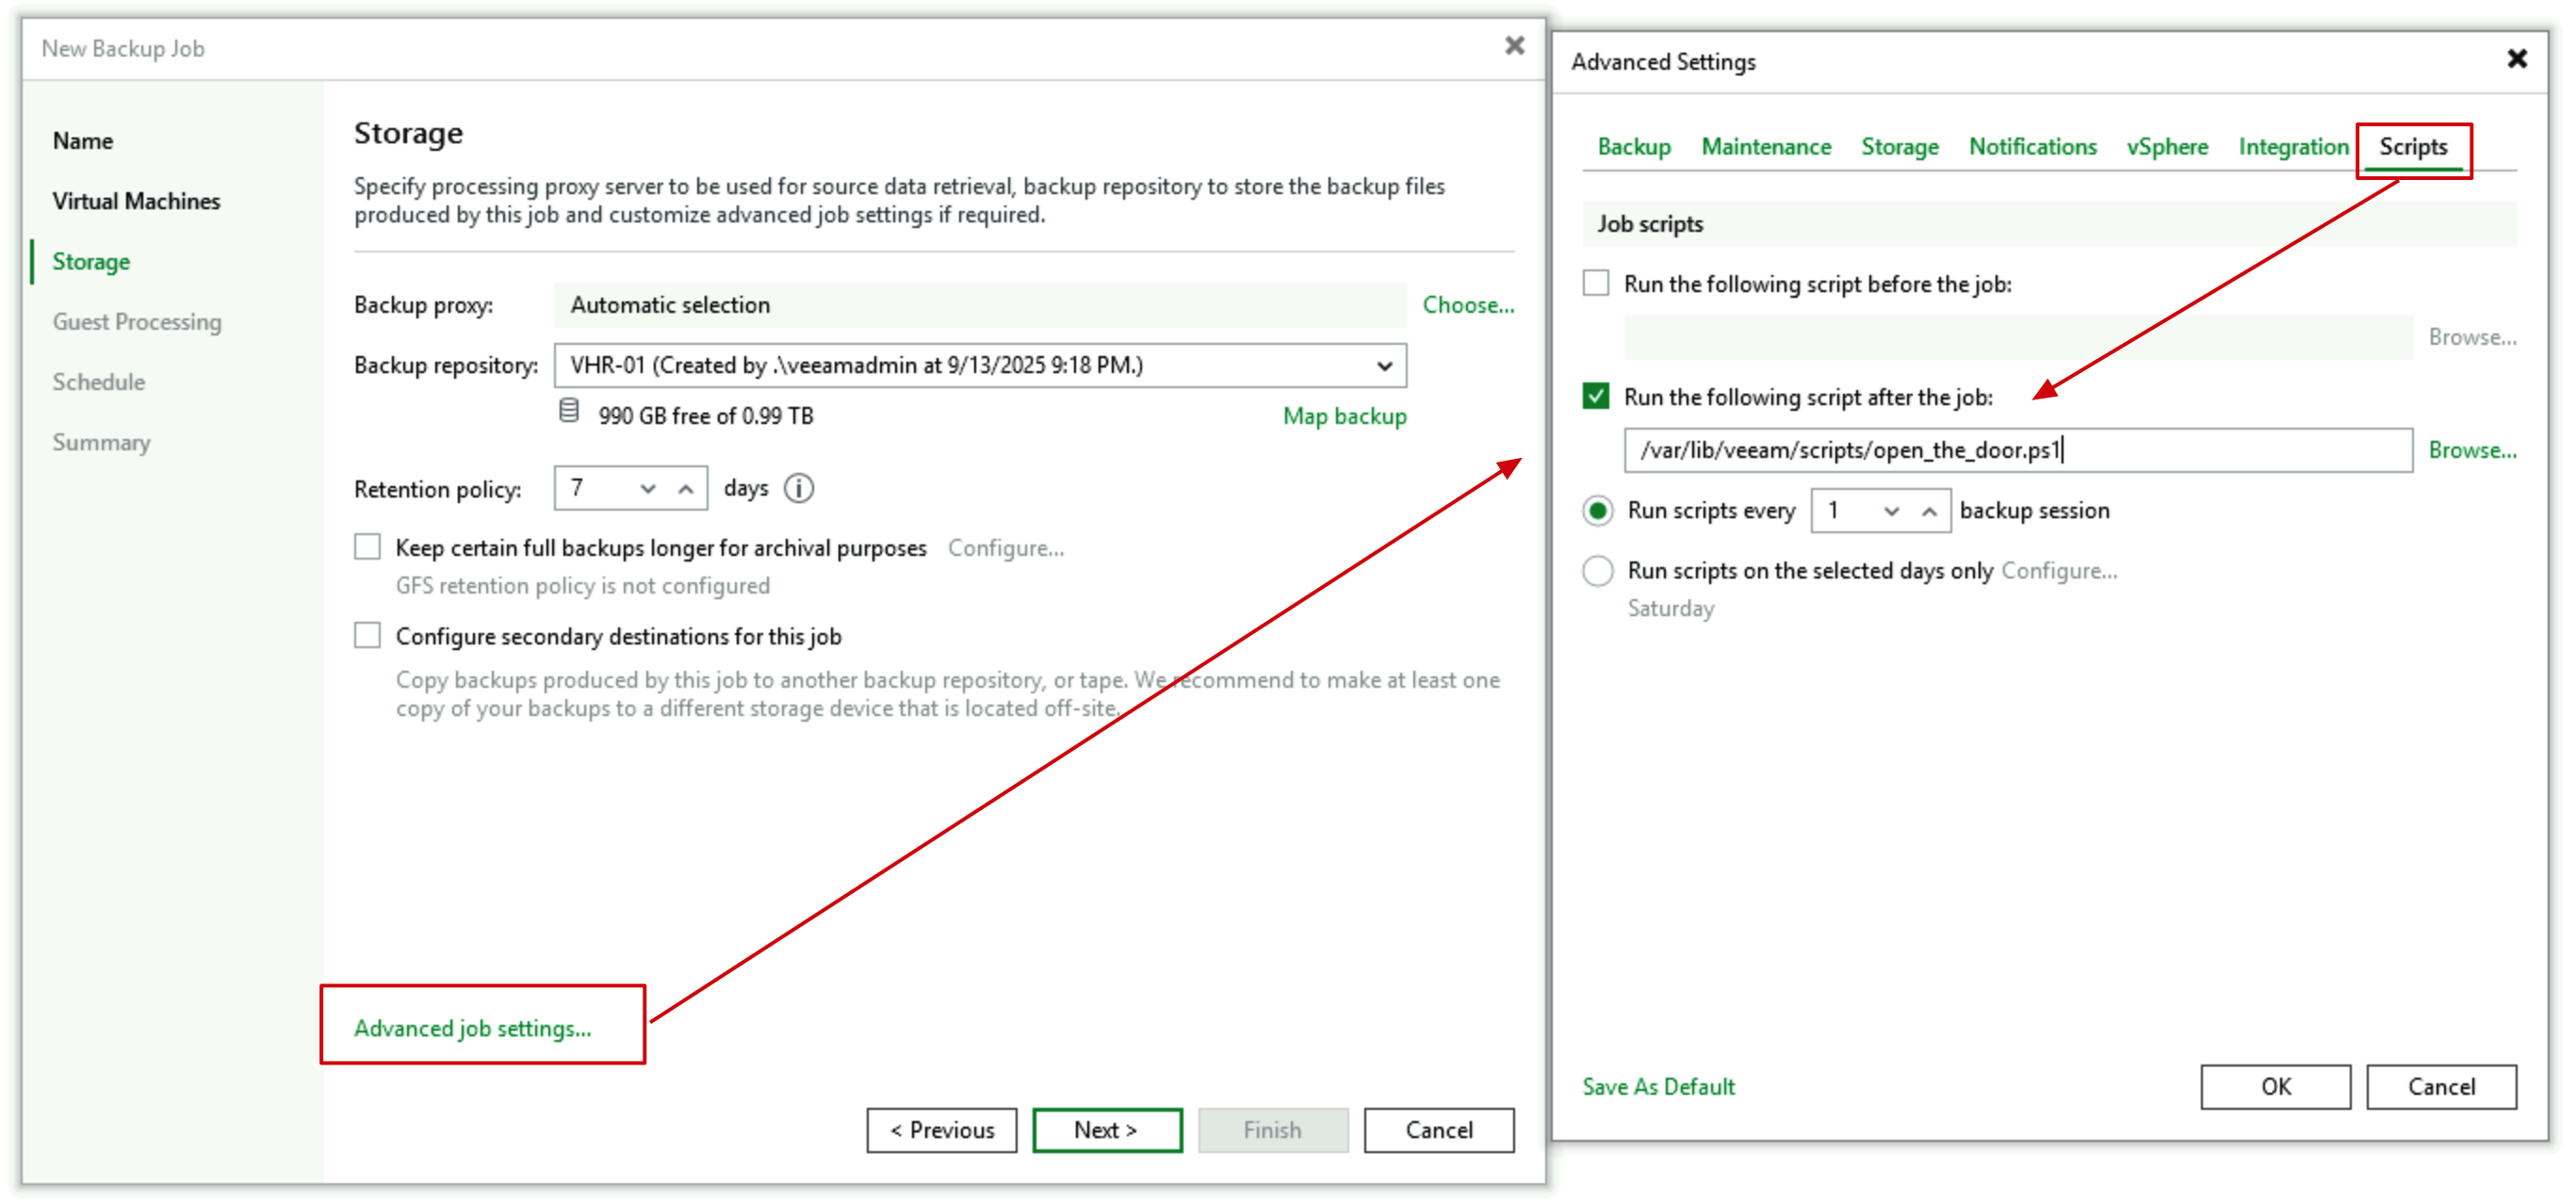2576x1204 pixels.
Task: Enable running script before the job
Action: point(1596,283)
